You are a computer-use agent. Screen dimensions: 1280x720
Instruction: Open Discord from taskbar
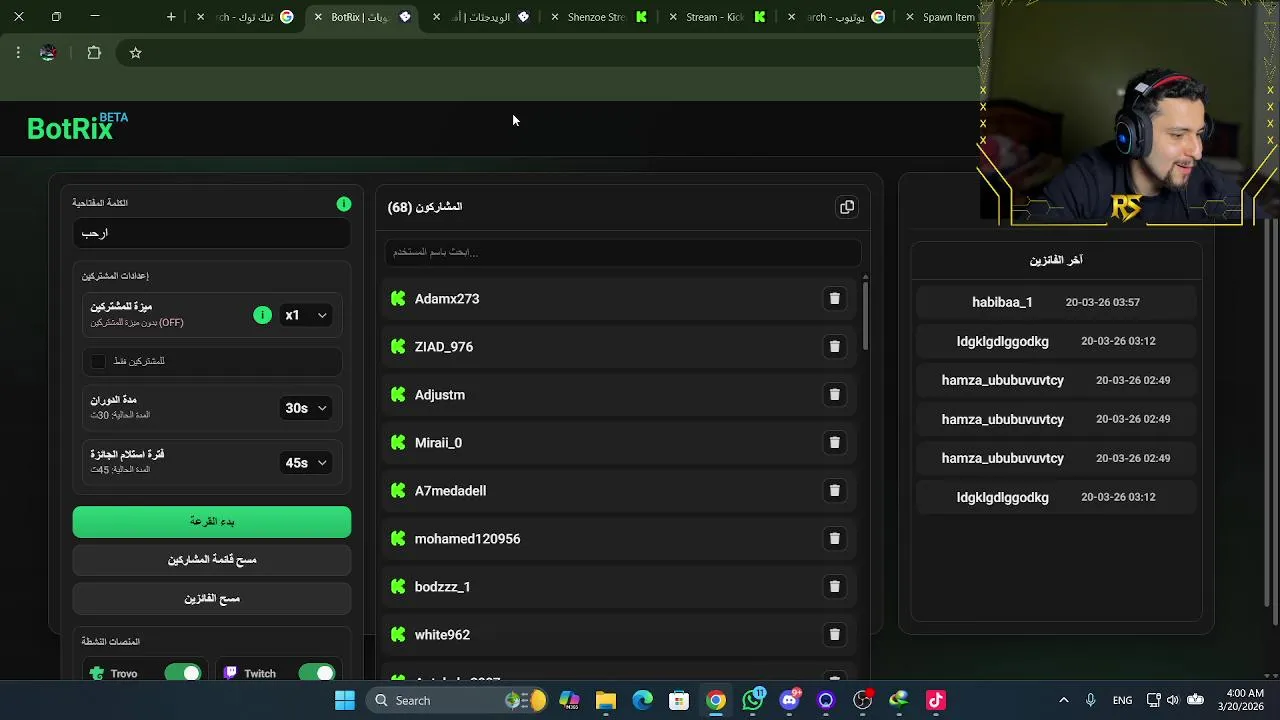790,700
